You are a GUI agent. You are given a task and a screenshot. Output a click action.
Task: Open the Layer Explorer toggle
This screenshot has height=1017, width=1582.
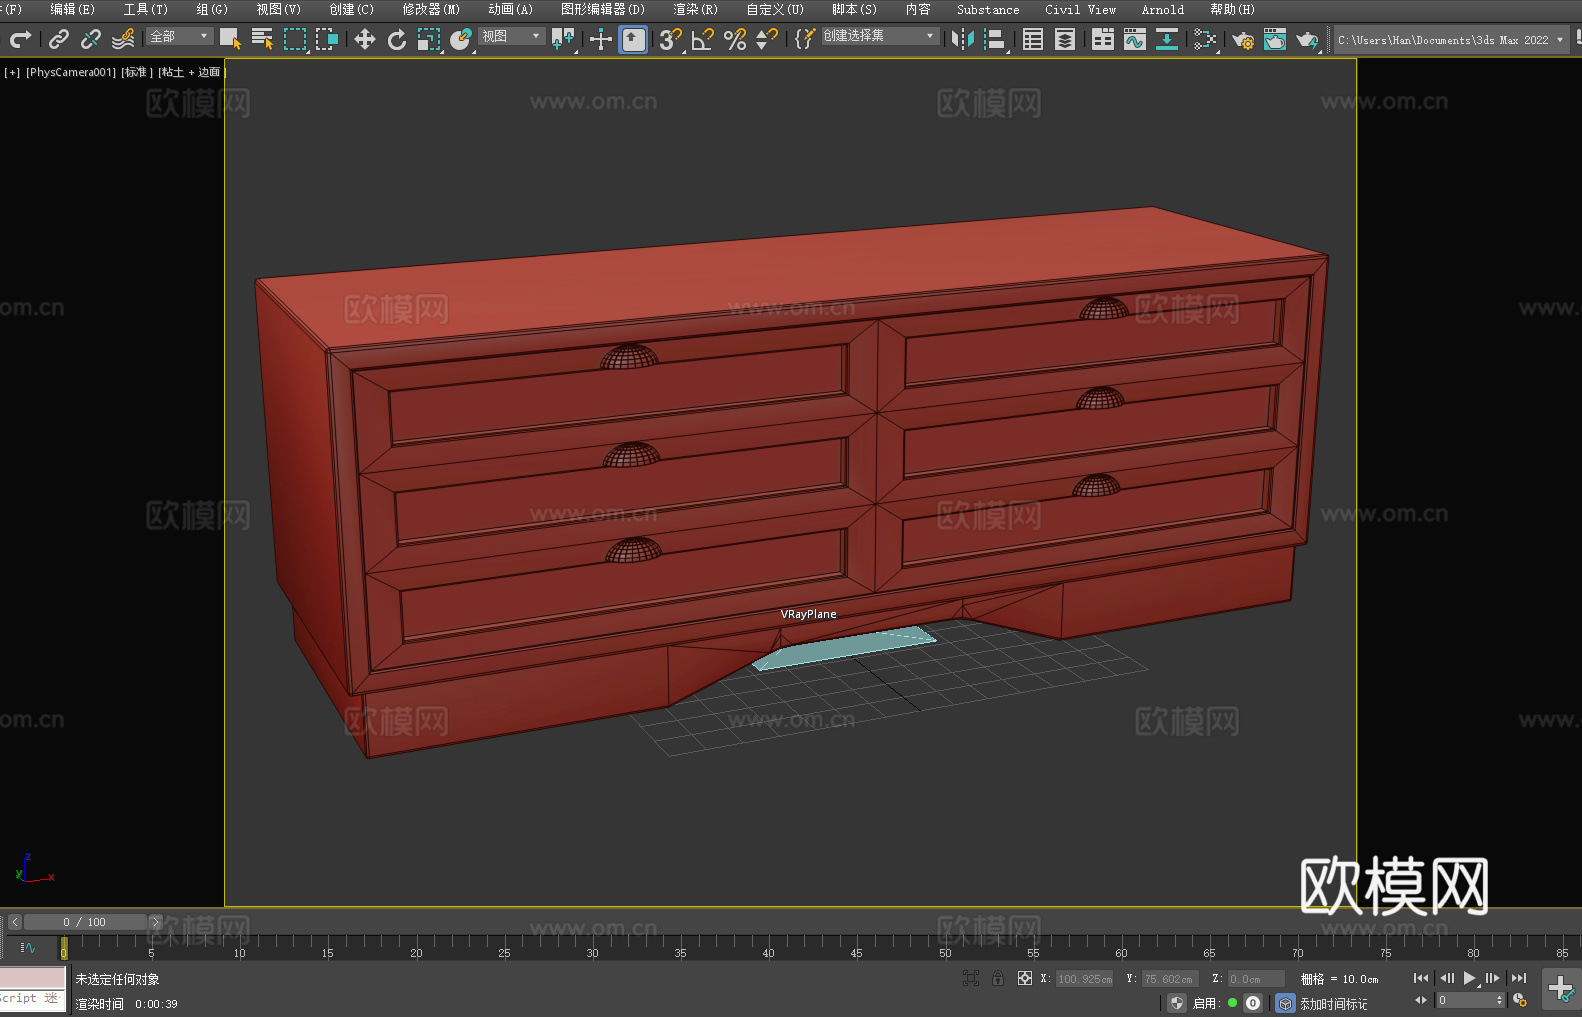coord(1065,39)
